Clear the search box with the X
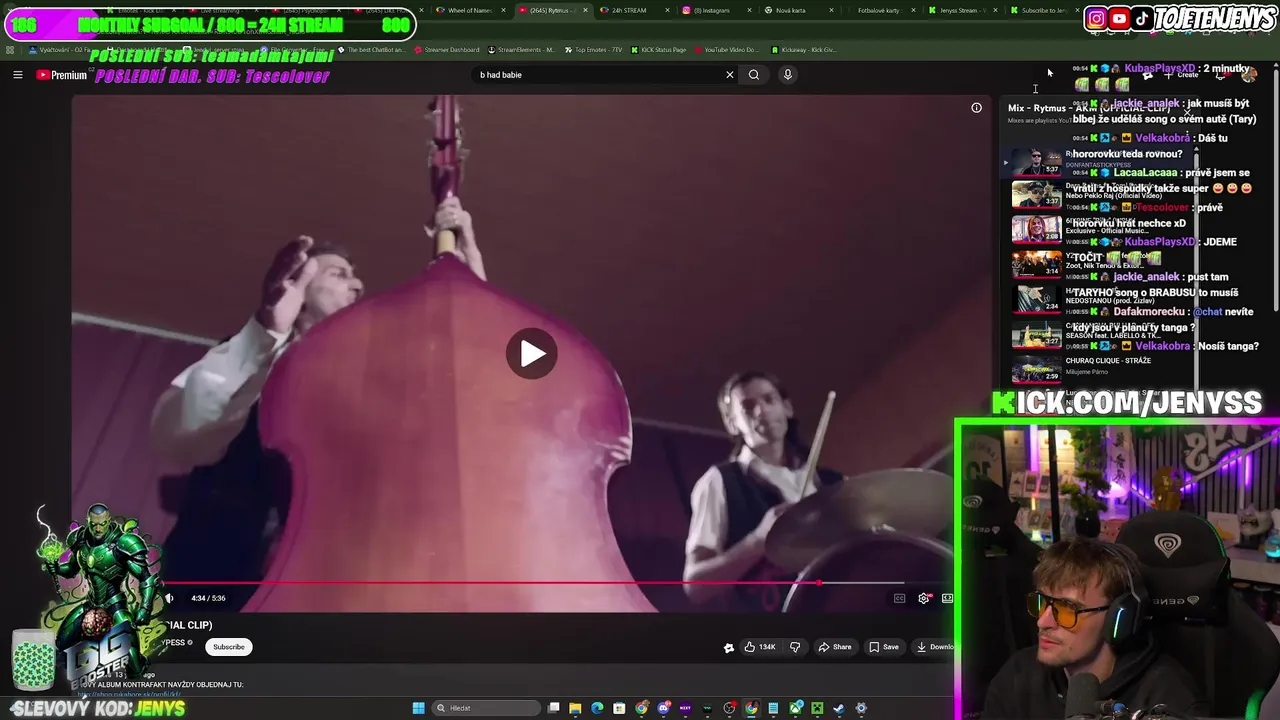 pos(730,75)
